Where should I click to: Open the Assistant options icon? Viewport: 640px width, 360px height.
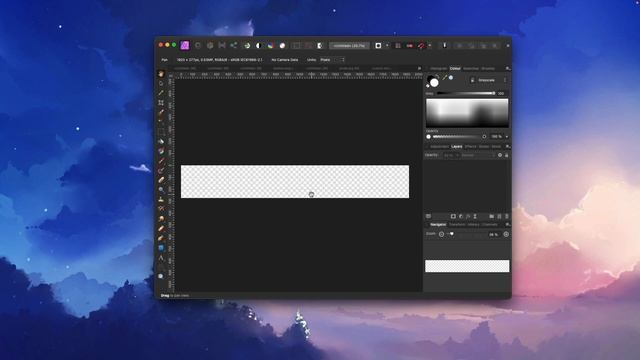click(444, 46)
